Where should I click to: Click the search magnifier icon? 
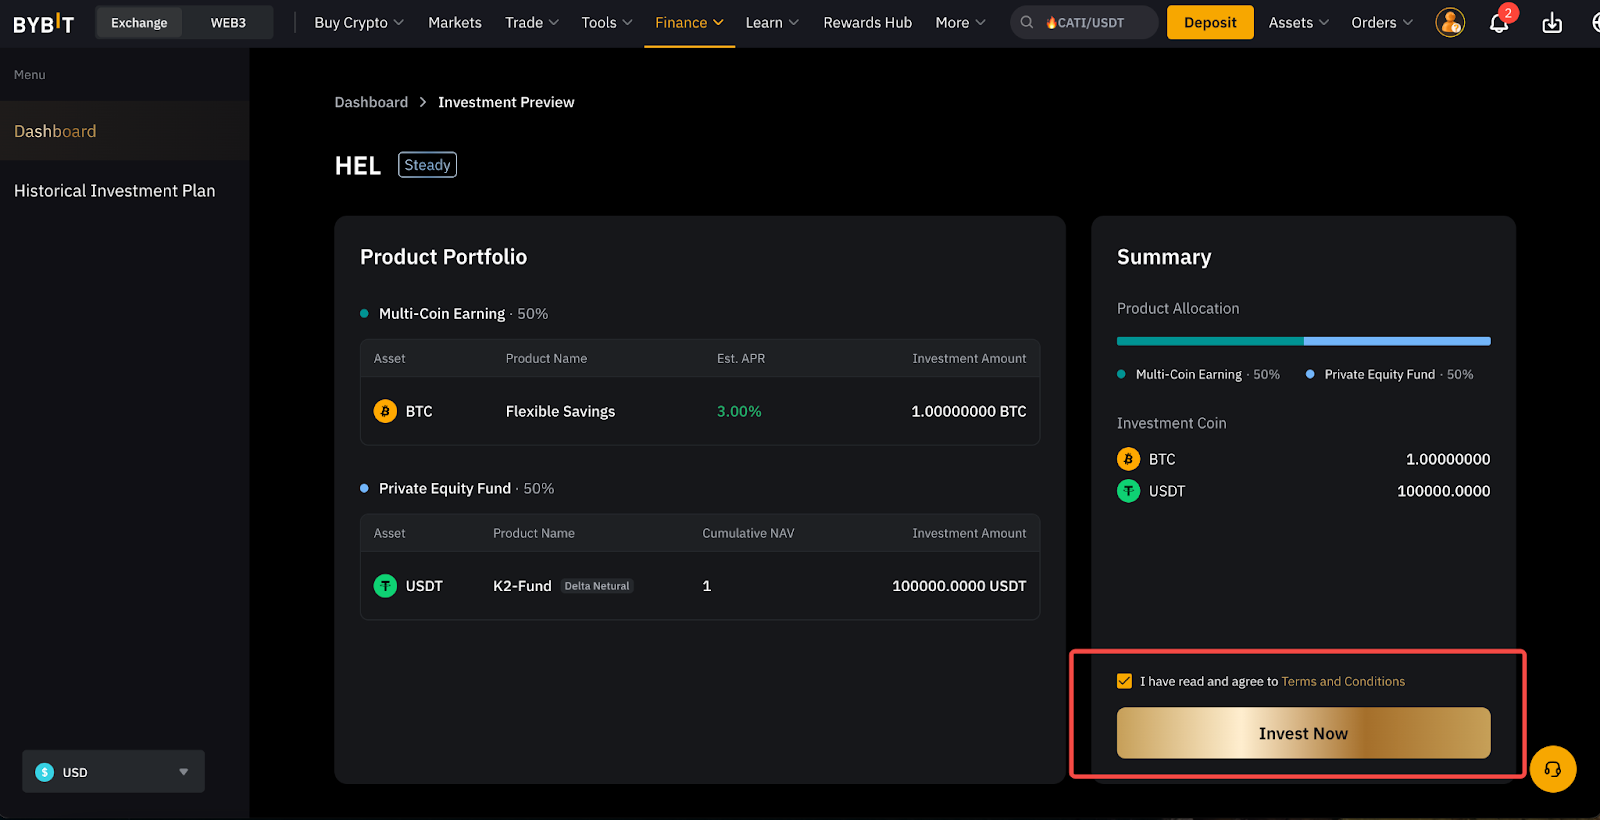point(1027,22)
